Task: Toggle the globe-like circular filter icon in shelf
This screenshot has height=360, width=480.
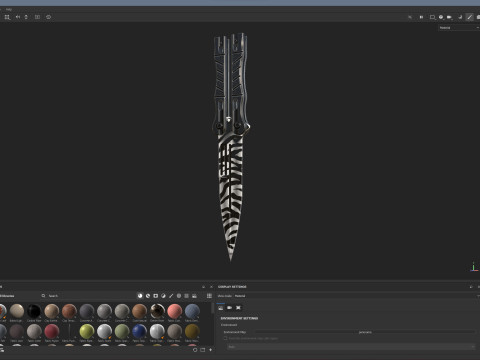Action: point(179,296)
